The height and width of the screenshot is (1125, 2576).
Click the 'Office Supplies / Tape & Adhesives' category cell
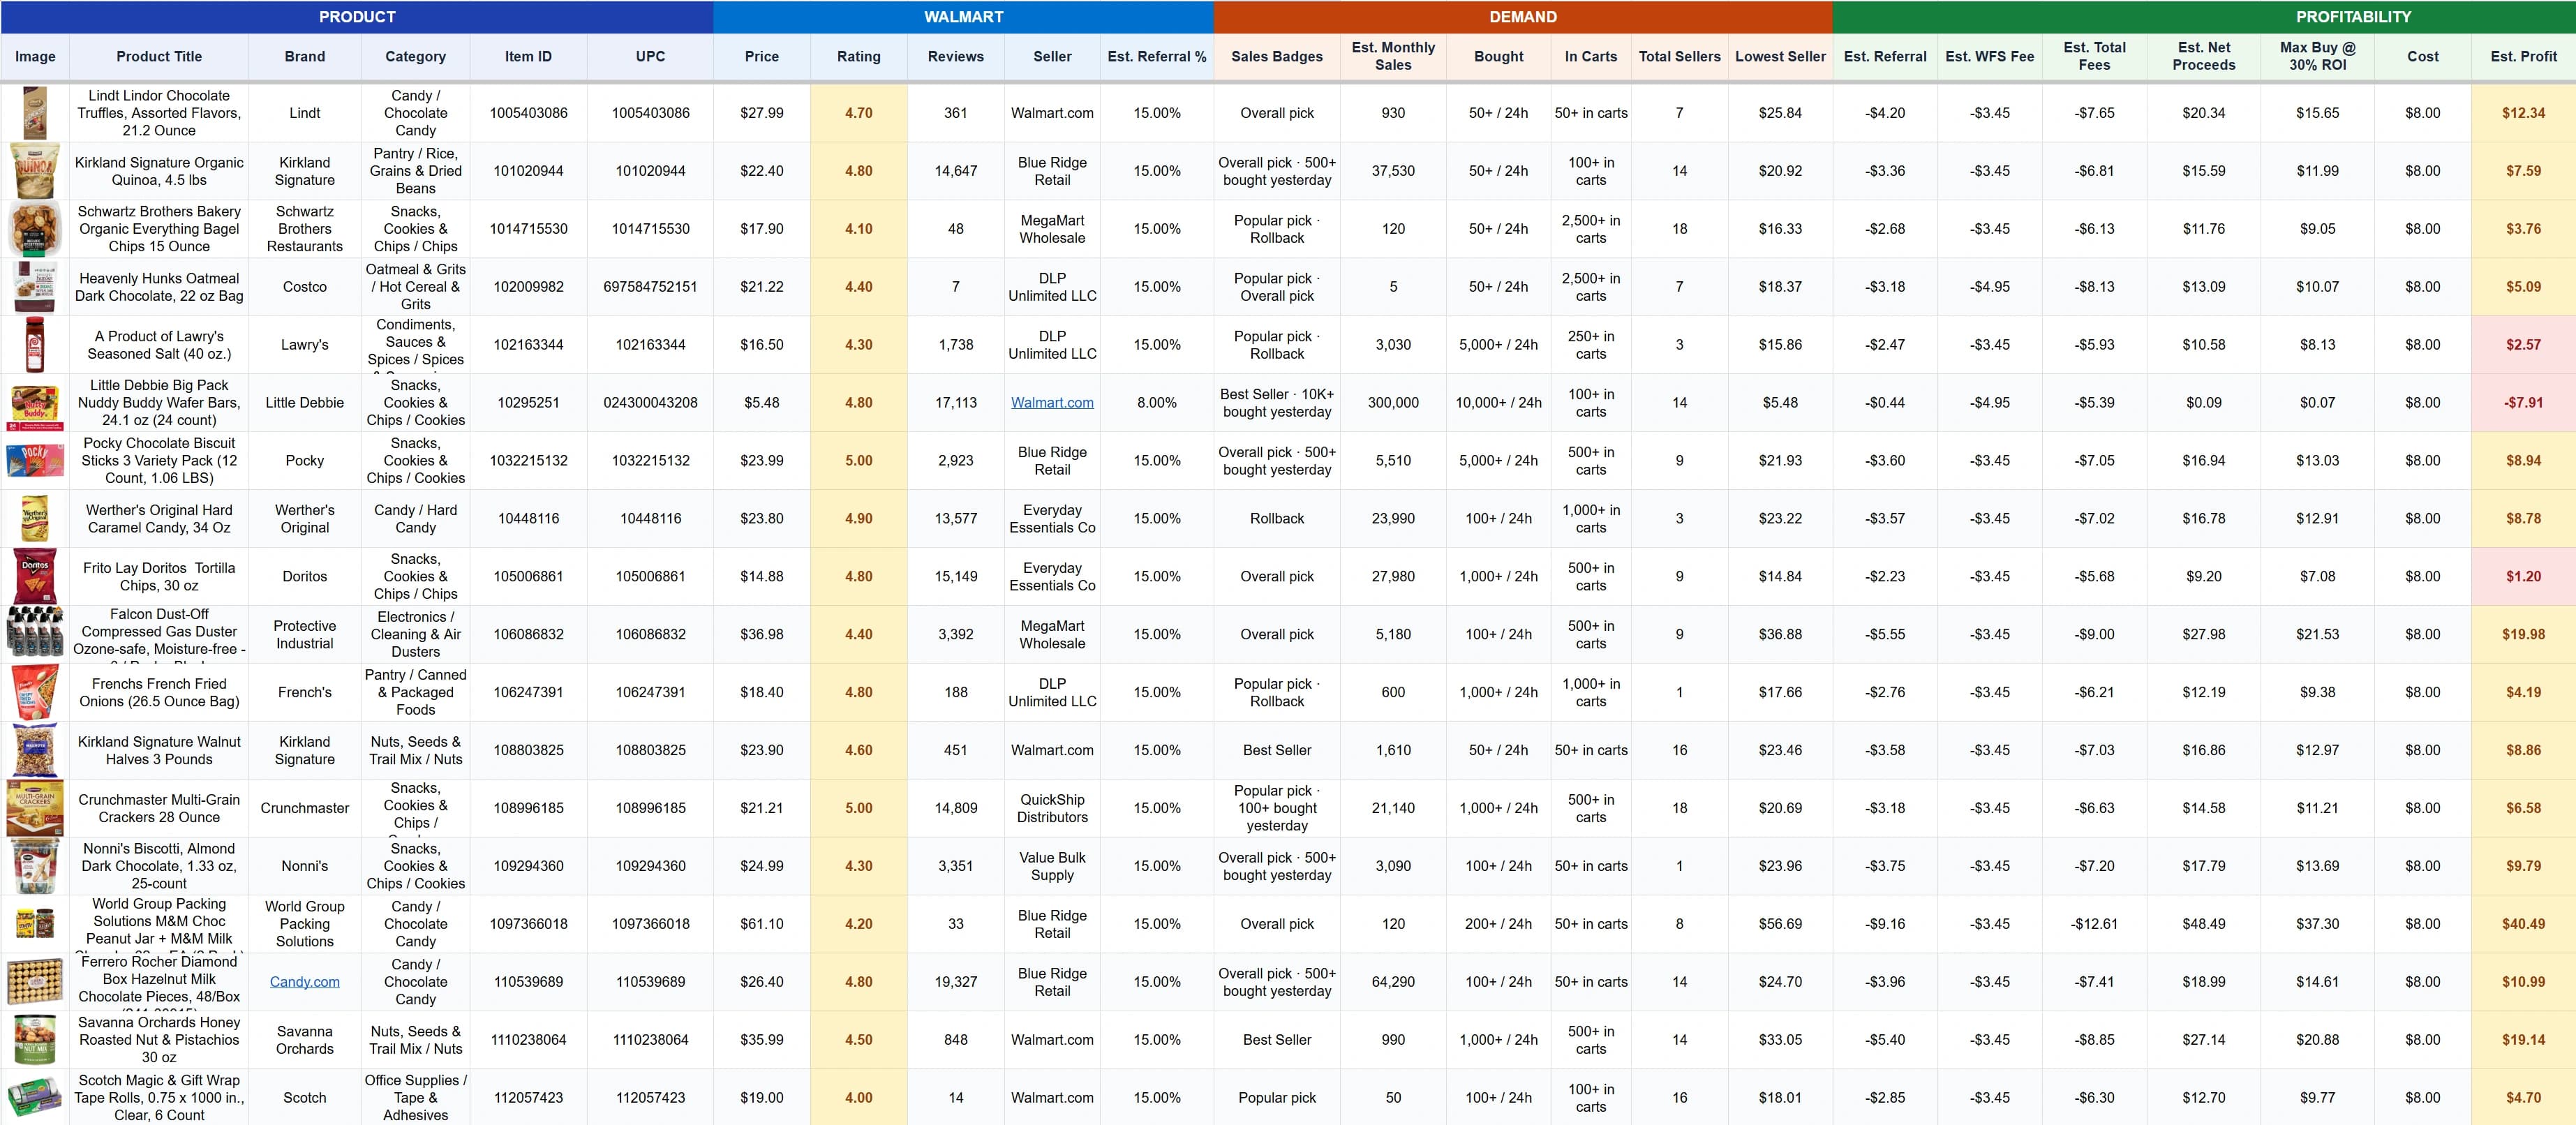click(x=416, y=1097)
